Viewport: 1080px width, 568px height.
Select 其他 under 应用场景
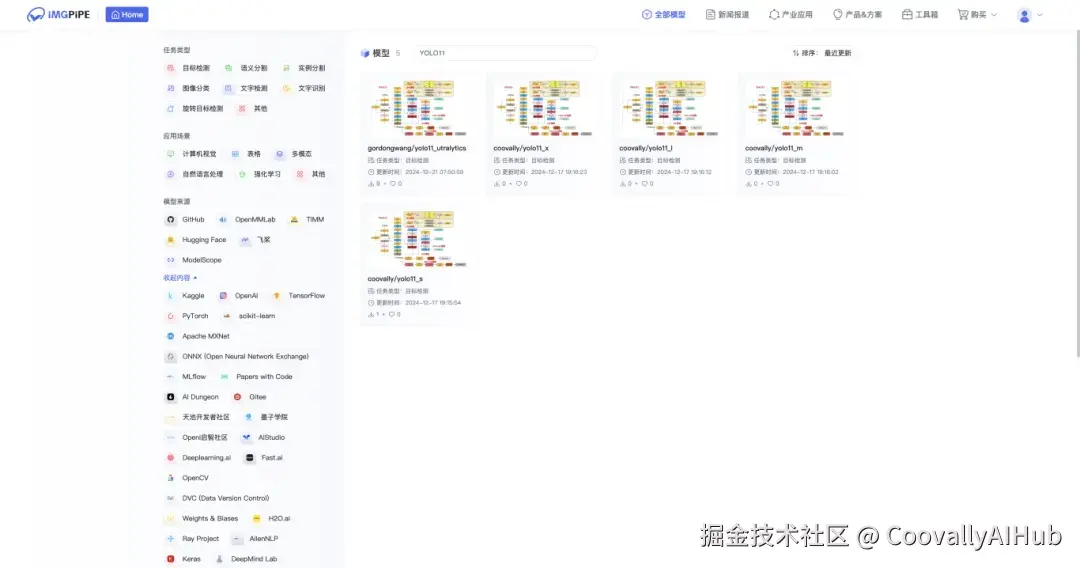(x=311, y=174)
